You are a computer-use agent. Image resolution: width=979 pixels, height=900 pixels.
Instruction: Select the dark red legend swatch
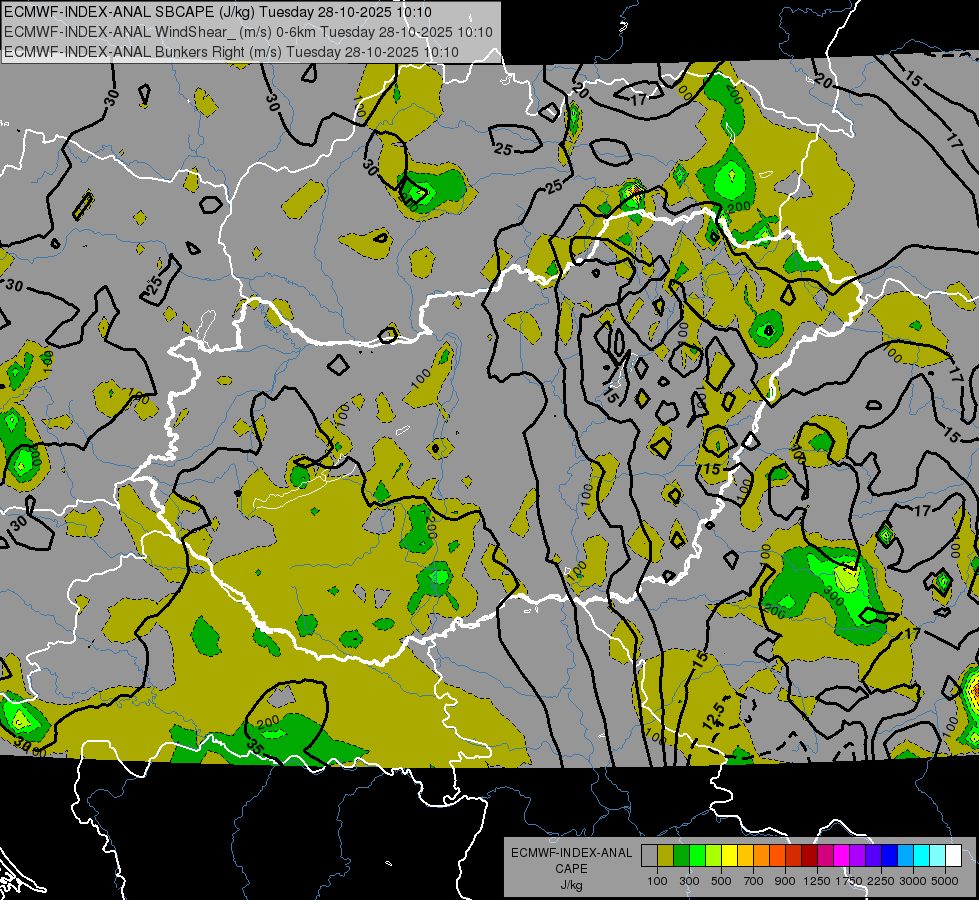click(x=809, y=856)
